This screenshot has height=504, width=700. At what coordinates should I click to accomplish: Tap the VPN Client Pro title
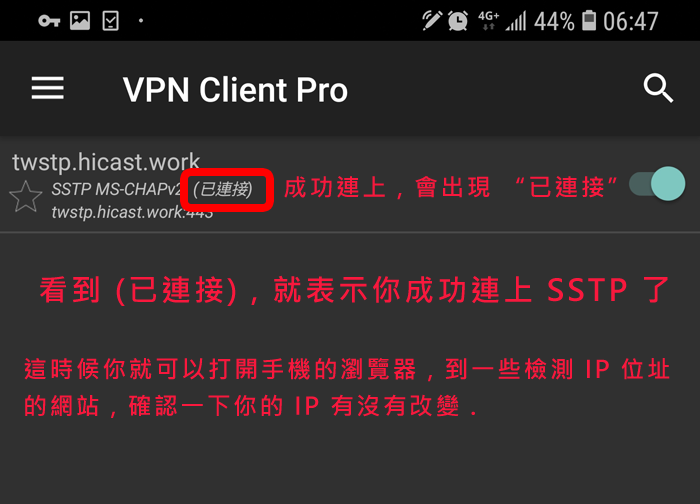[235, 90]
